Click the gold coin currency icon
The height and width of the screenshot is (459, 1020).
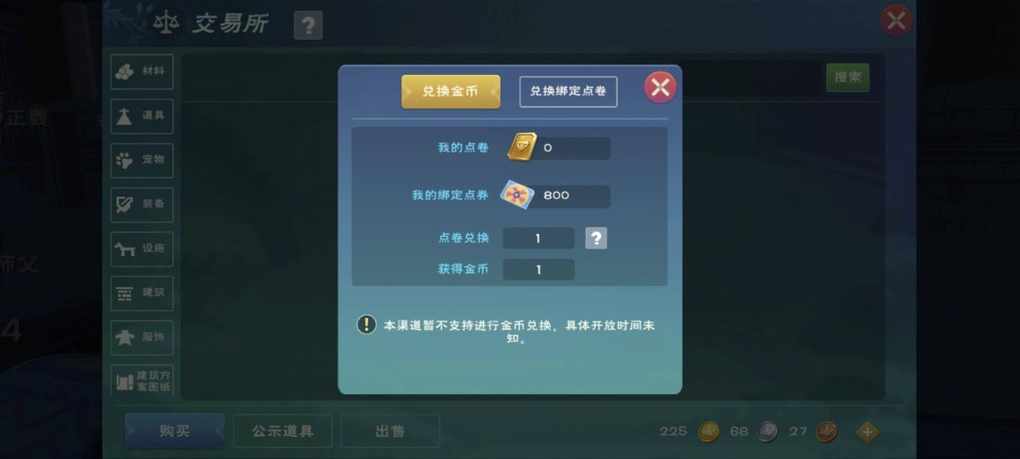(x=708, y=432)
